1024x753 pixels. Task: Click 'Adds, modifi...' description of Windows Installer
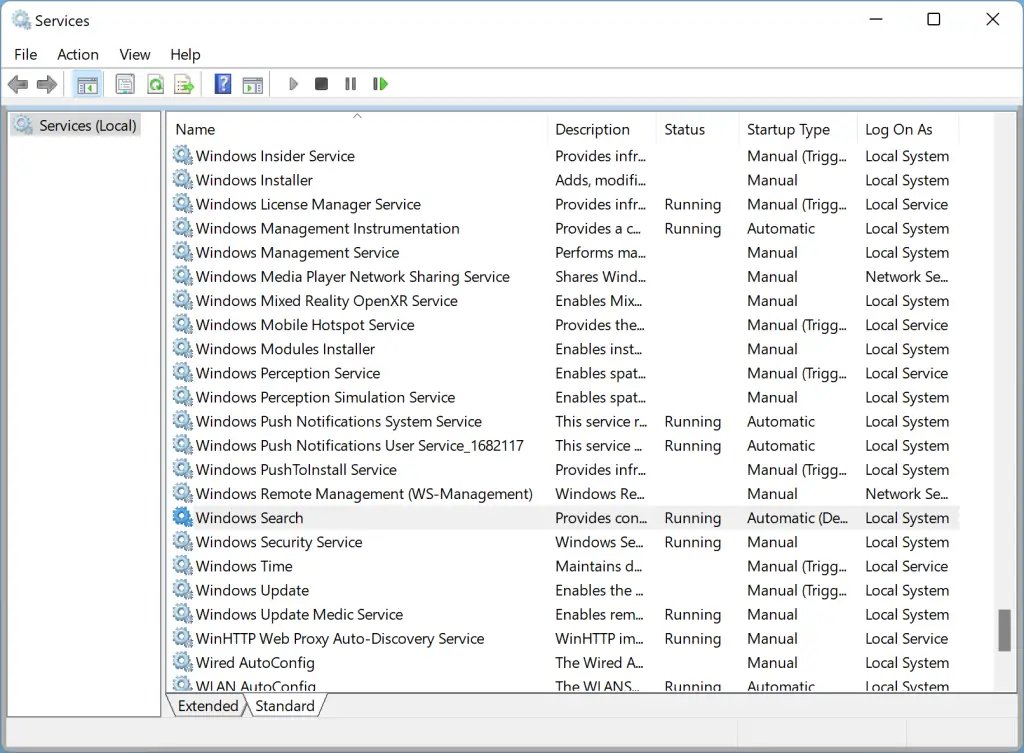point(600,180)
